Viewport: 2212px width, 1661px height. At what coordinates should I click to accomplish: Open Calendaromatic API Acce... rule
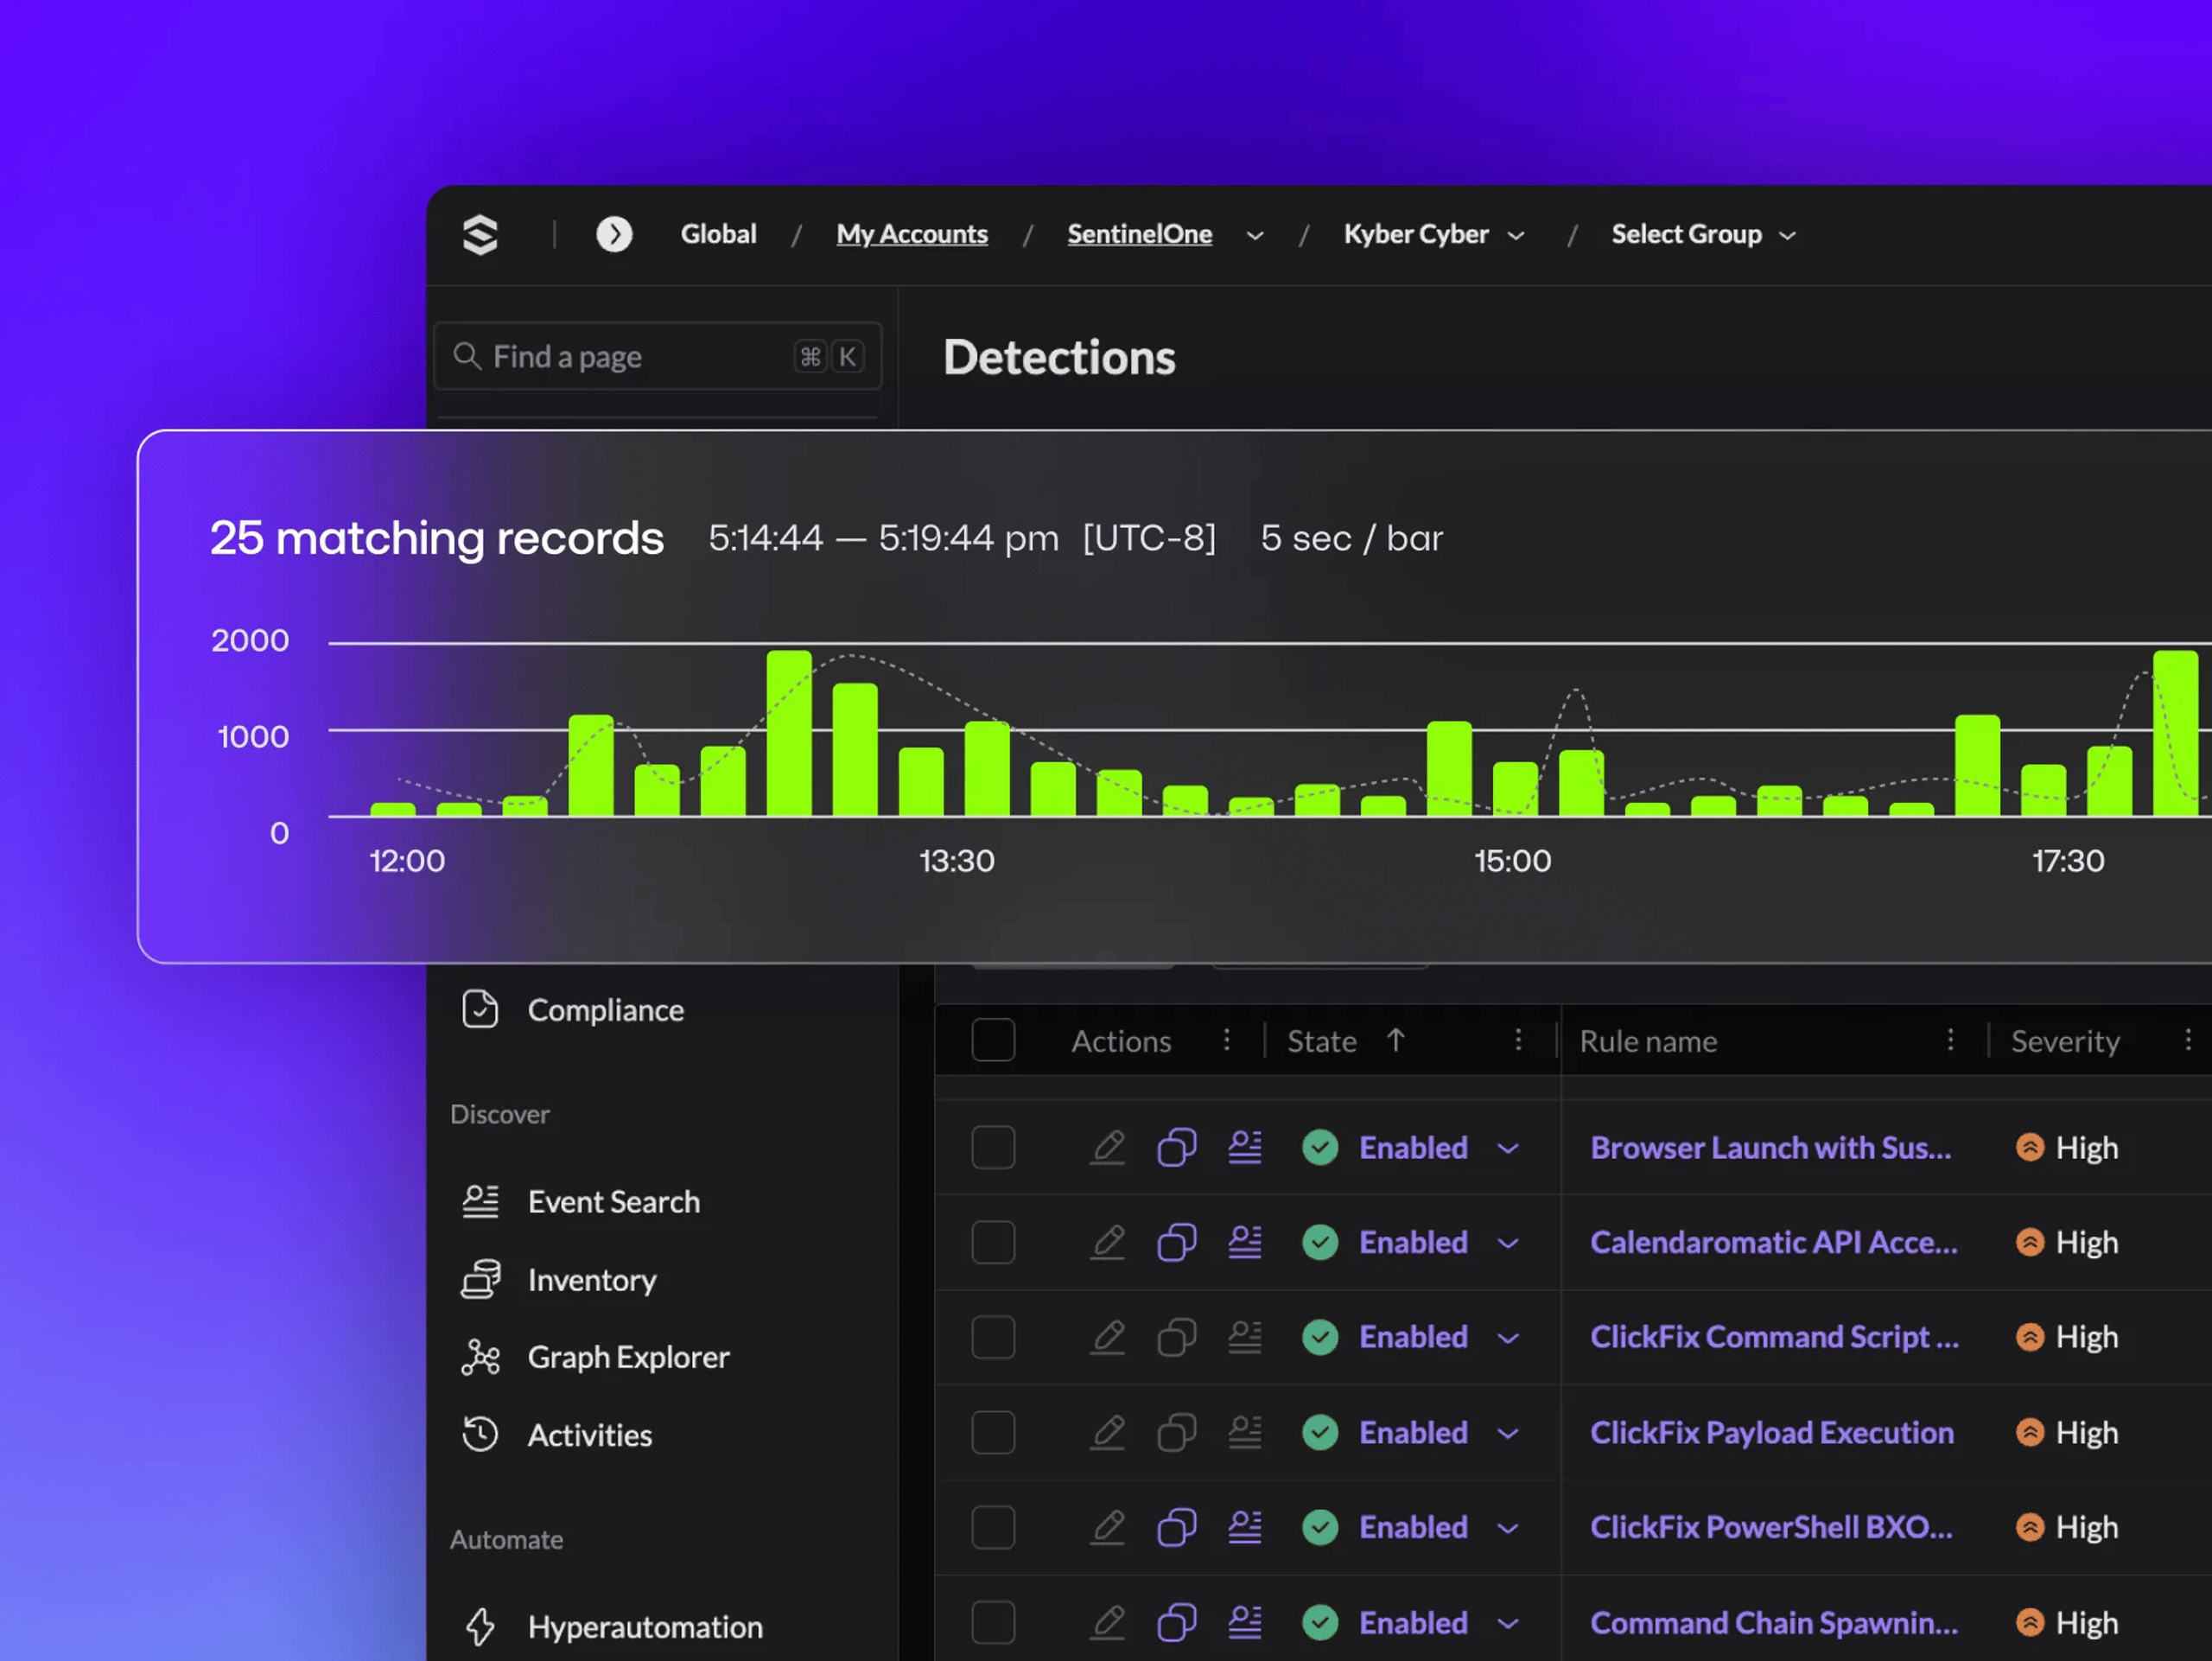1773,1242
